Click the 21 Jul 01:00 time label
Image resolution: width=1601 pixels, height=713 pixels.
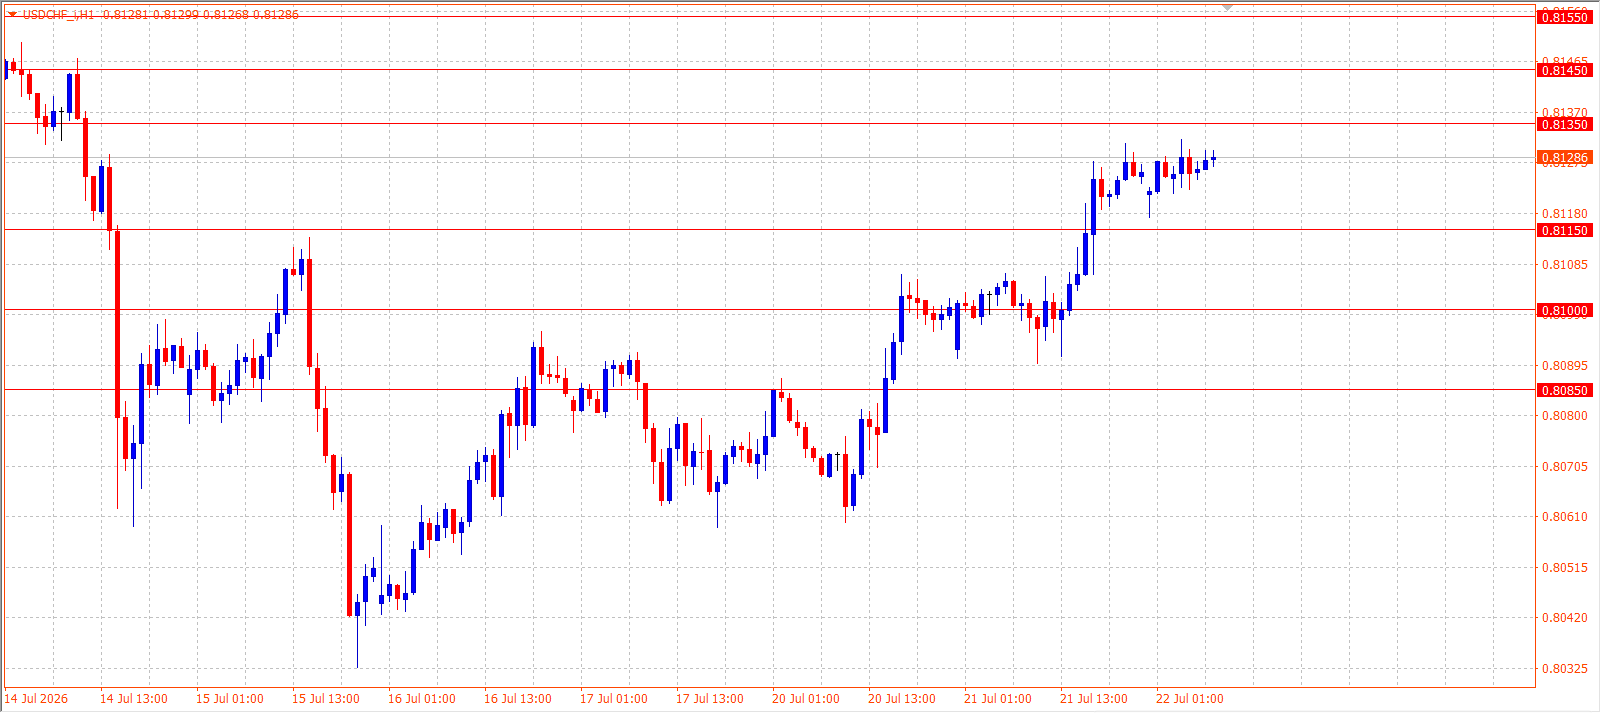coord(998,699)
